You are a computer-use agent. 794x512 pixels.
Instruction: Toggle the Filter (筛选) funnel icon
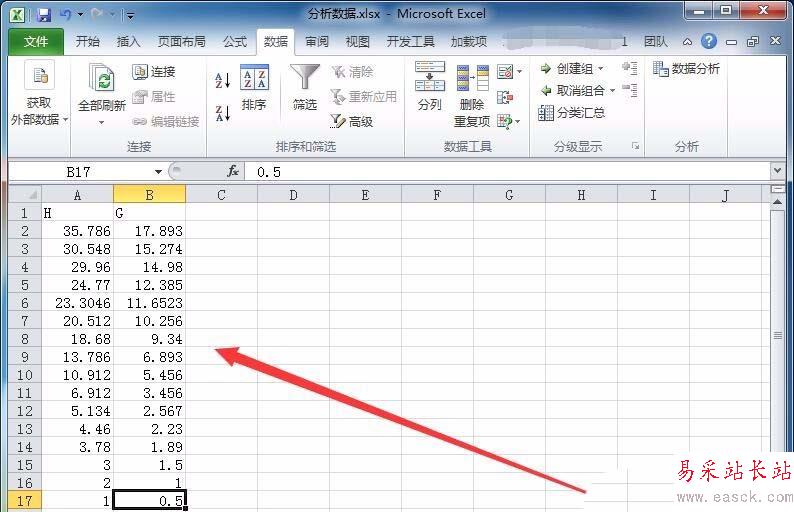(305, 78)
